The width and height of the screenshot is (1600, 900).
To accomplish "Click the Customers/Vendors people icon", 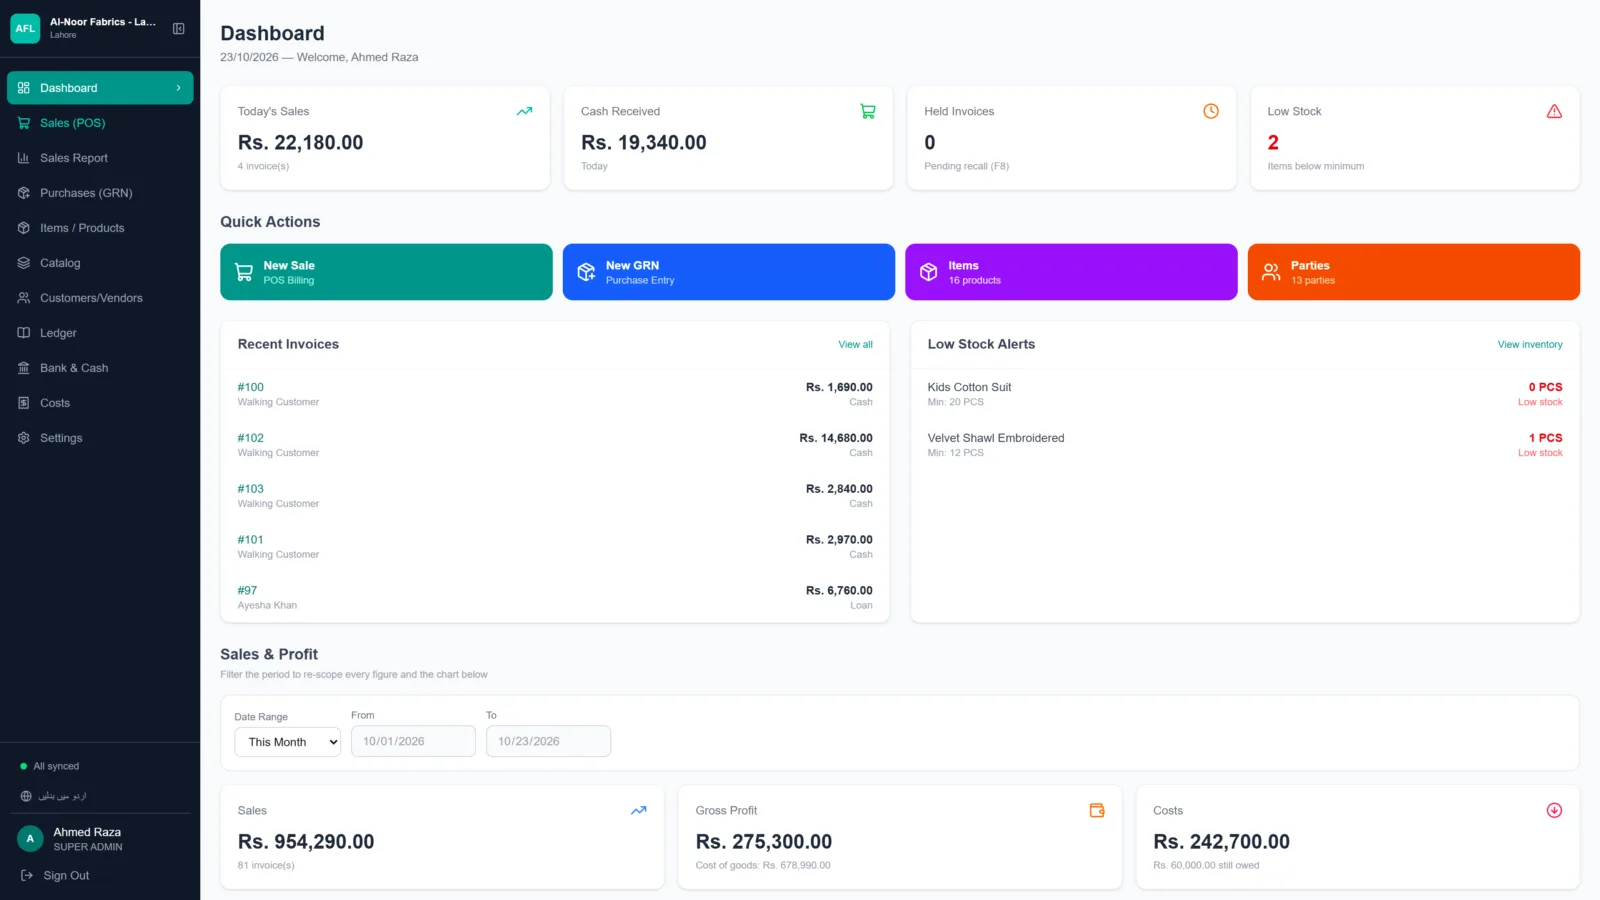I will click(24, 298).
